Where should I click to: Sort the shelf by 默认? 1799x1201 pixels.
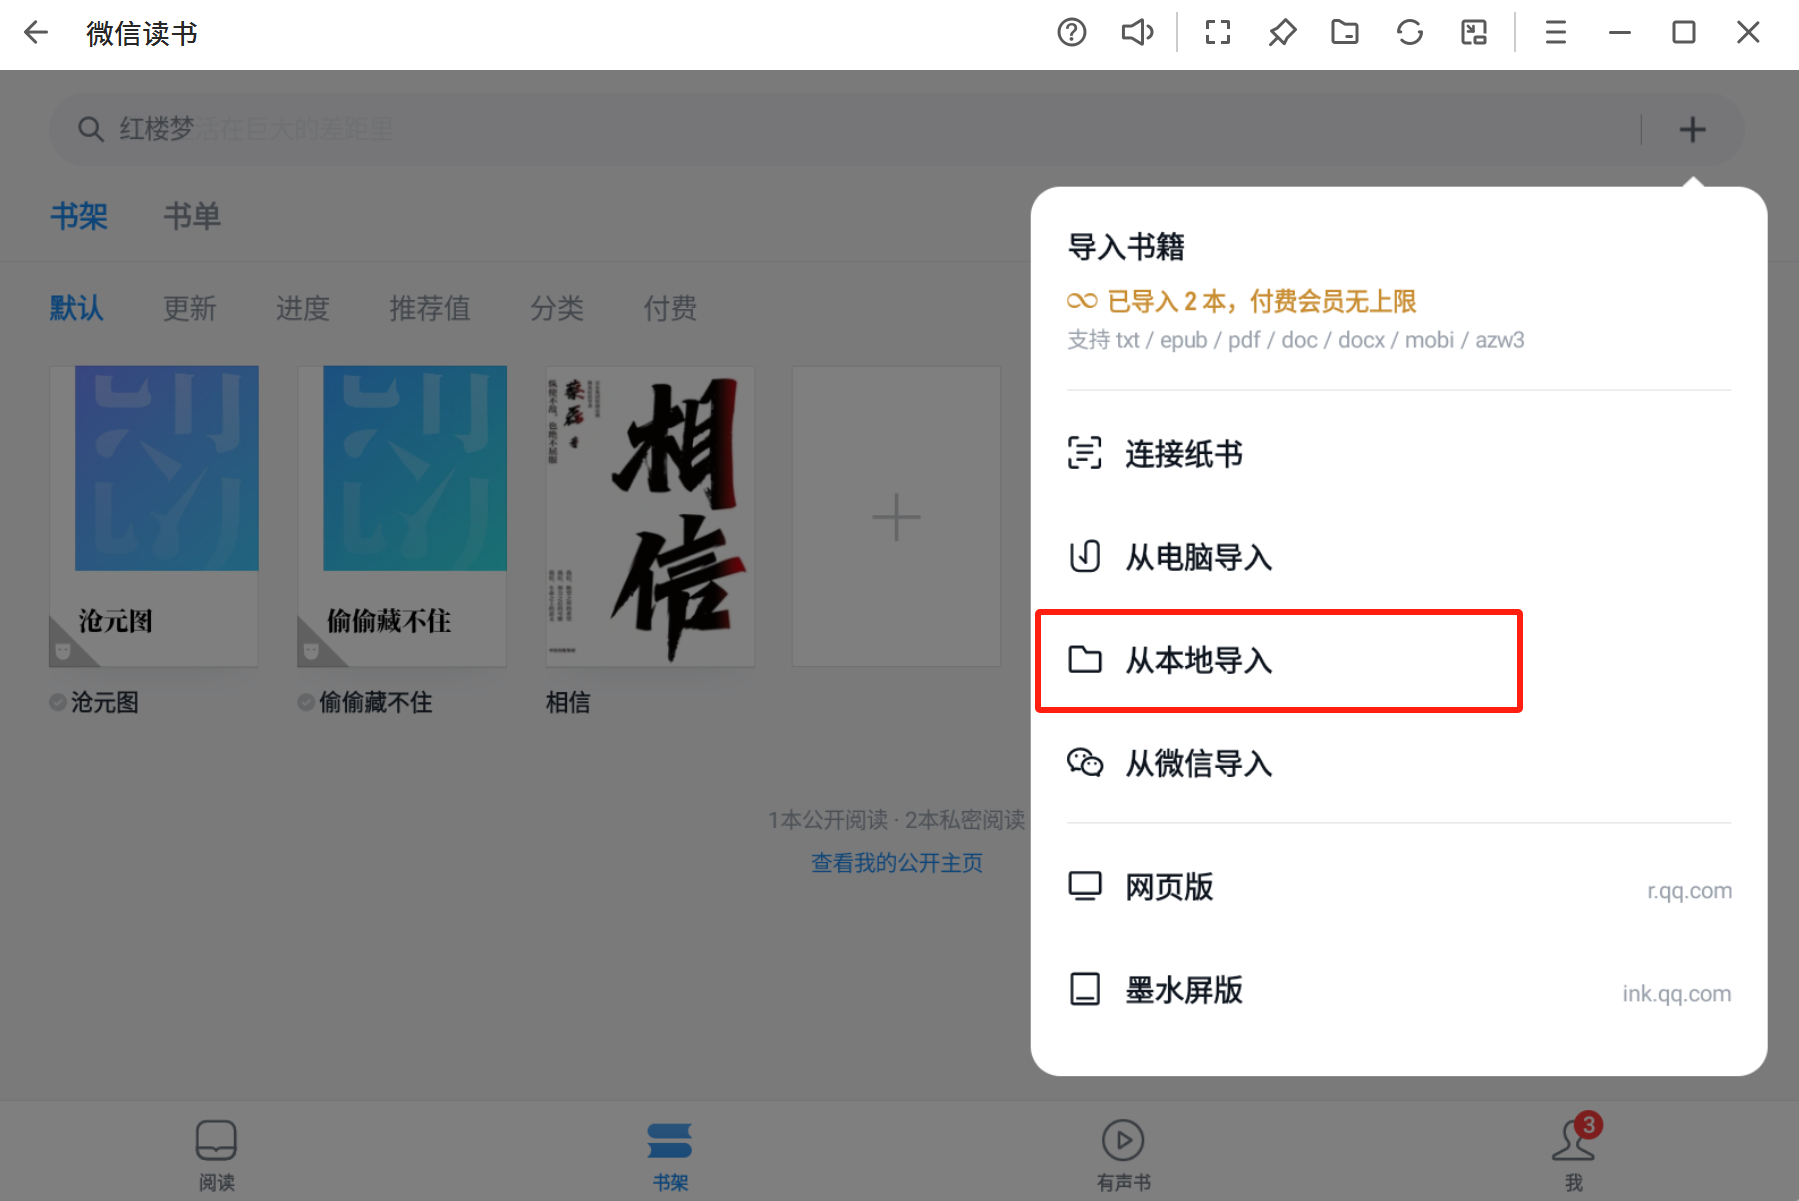pyautogui.click(x=77, y=308)
